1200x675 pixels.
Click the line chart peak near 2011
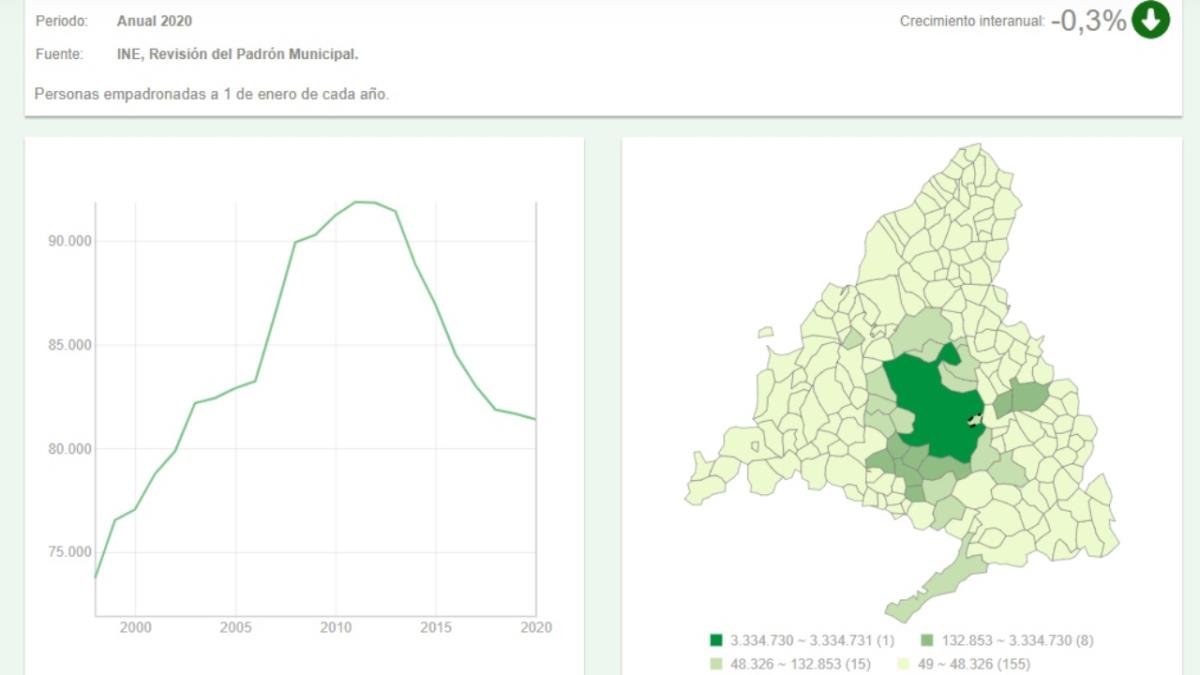(x=357, y=202)
